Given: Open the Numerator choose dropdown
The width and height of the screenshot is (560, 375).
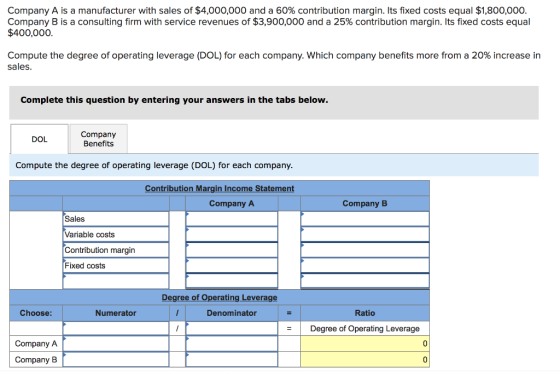Looking at the screenshot, I should pyautogui.click(x=116, y=328).
